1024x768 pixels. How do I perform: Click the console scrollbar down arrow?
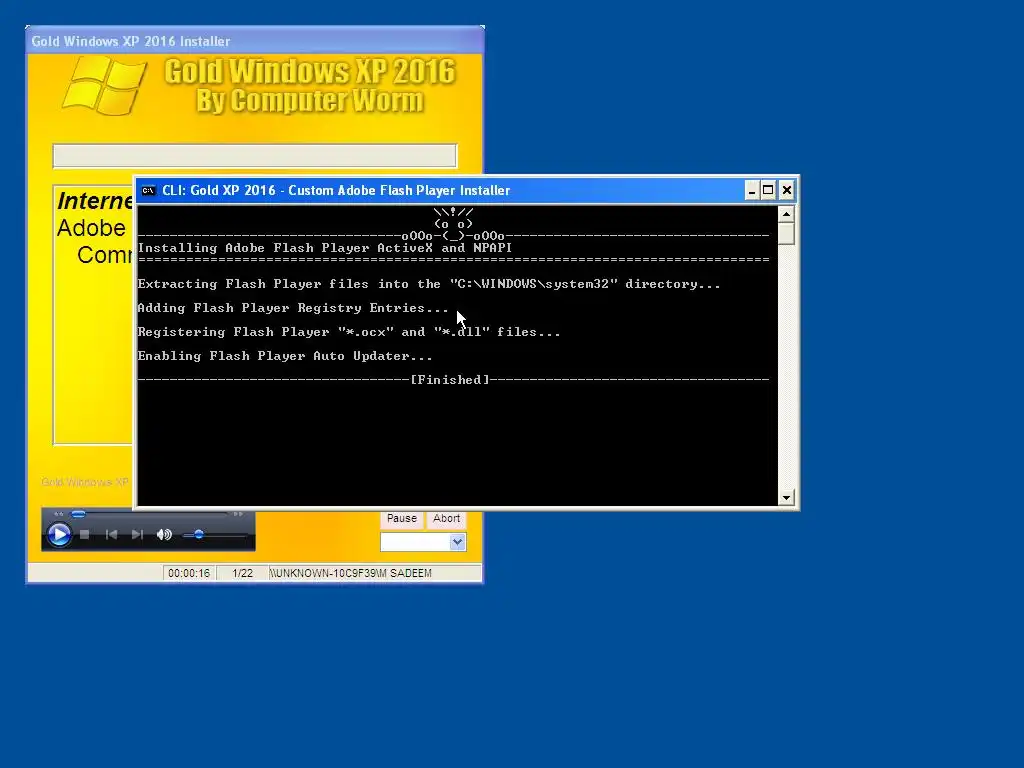(786, 498)
